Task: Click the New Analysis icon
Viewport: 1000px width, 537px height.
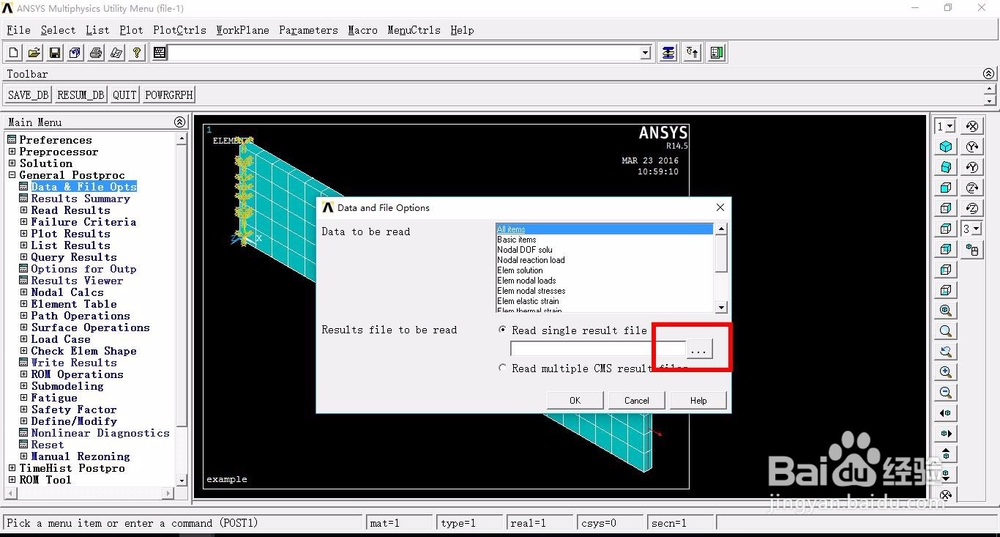Action: (14, 53)
